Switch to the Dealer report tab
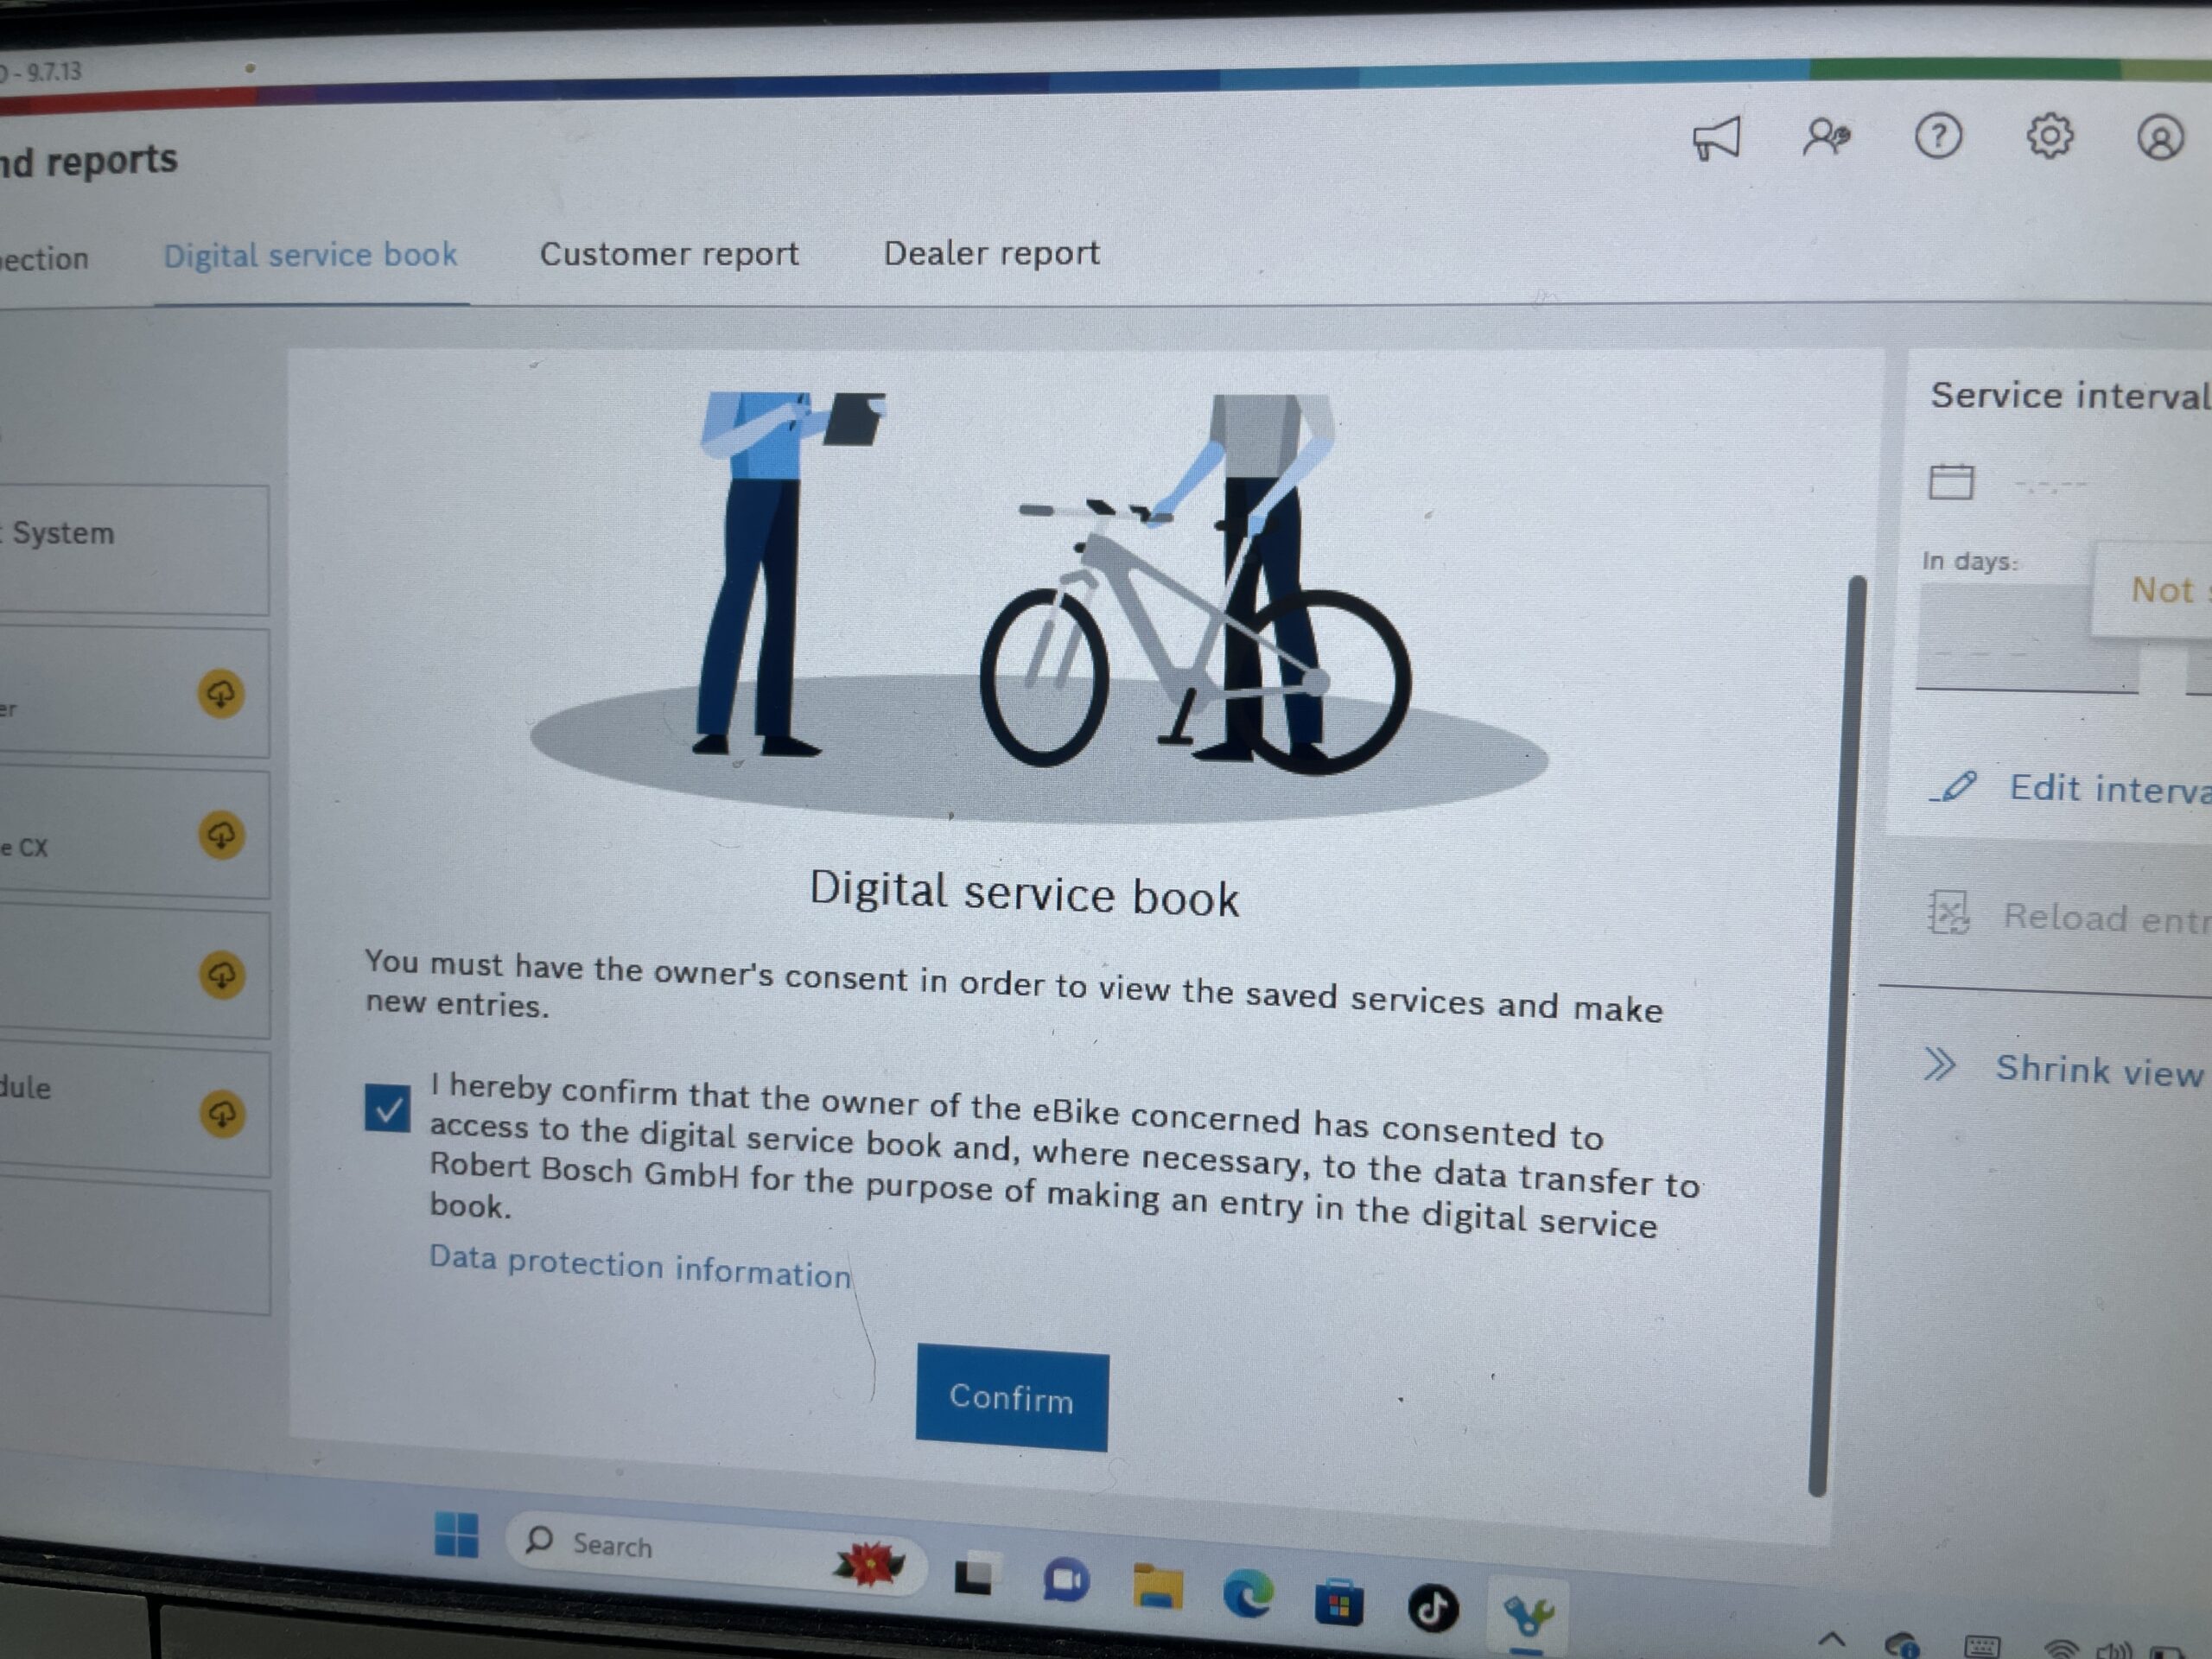Screen dimensions: 2212x1659 [991, 253]
